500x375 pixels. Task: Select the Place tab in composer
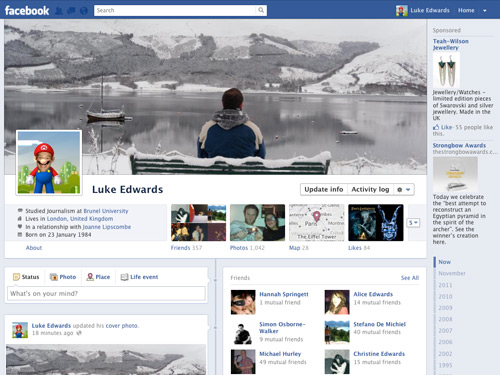98,277
